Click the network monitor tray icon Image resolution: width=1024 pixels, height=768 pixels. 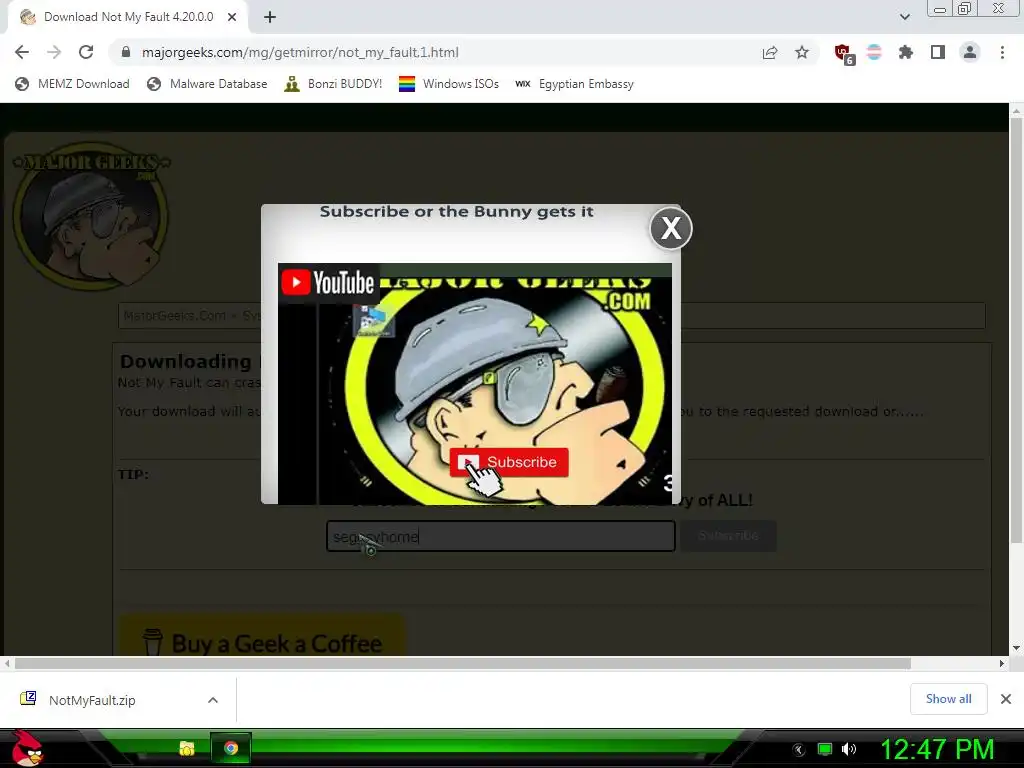click(x=825, y=749)
